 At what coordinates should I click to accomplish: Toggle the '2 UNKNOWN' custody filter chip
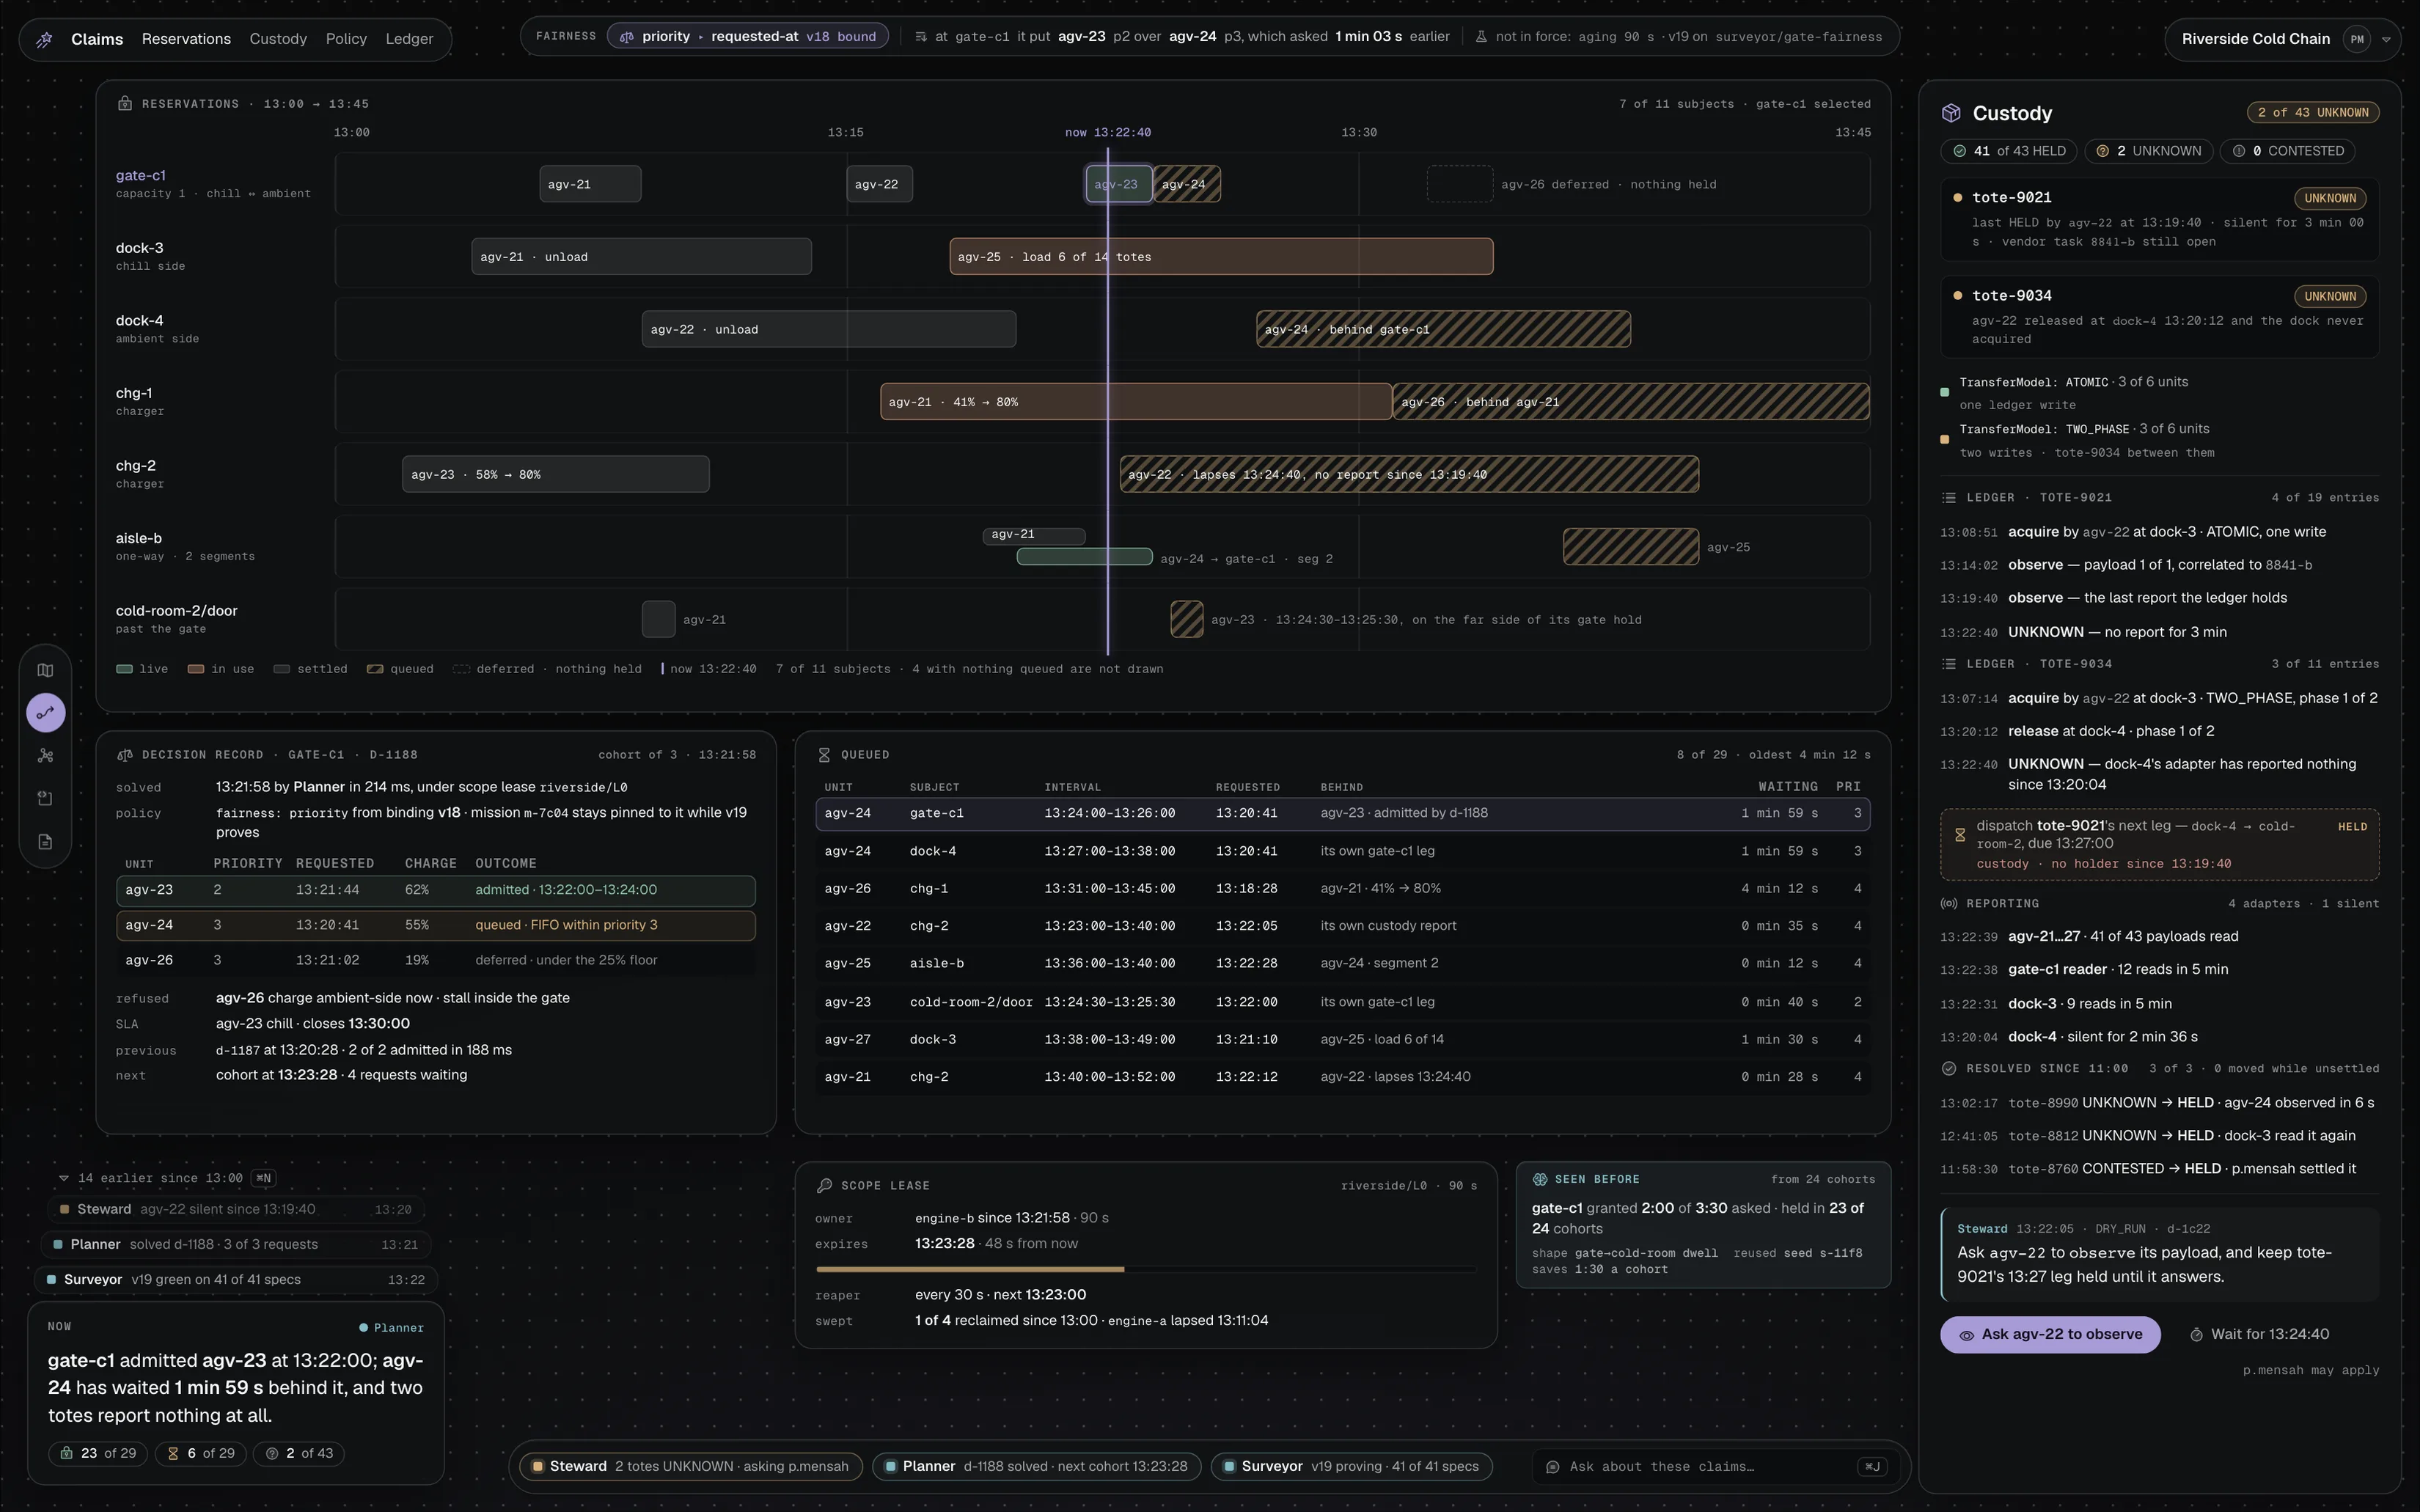[x=2149, y=151]
